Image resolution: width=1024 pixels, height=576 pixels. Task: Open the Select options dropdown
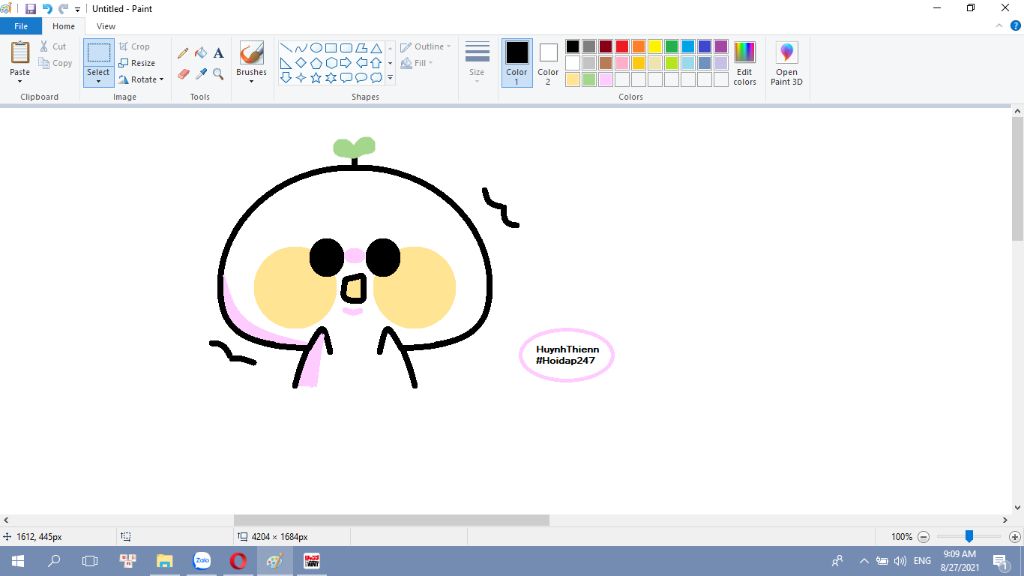tap(99, 81)
